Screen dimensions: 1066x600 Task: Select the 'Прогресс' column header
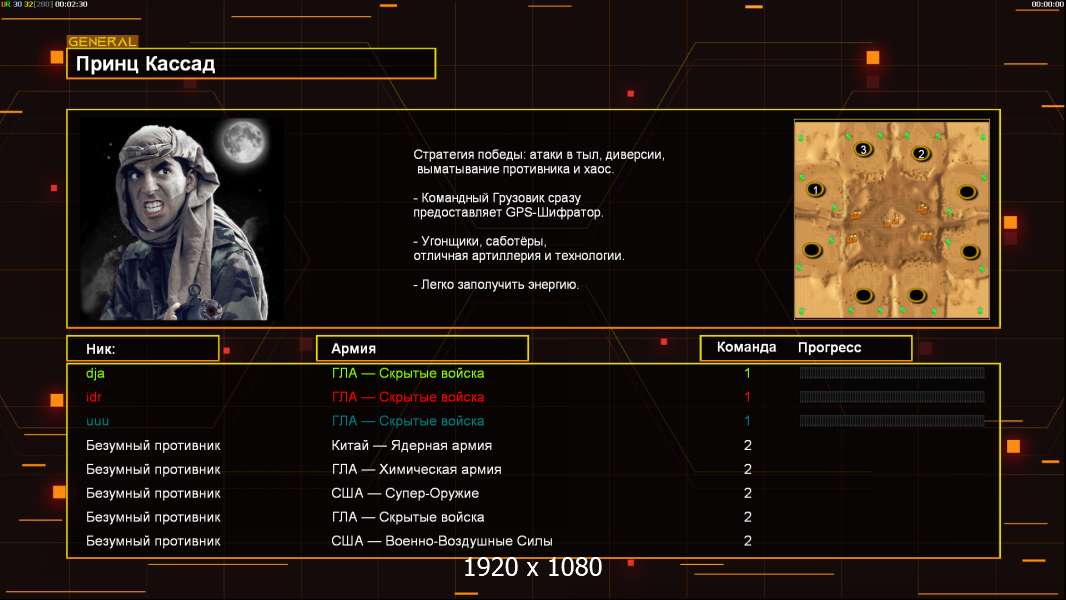pyautogui.click(x=829, y=348)
